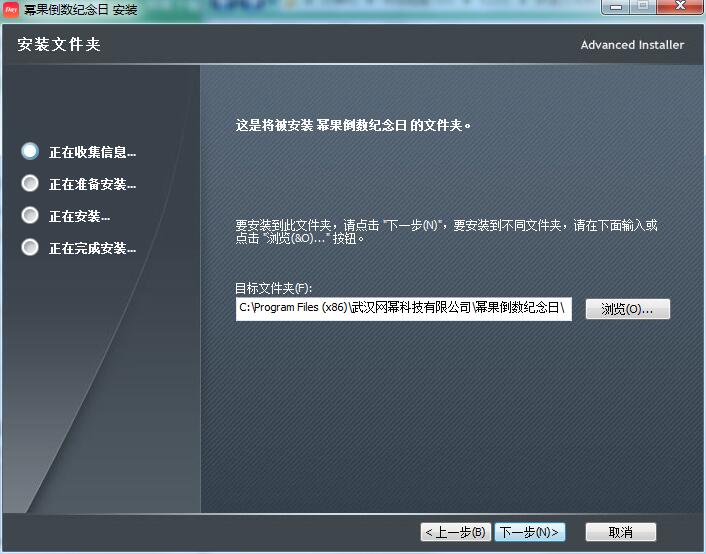Select the 正在完成安装 step indicator

click(30, 247)
